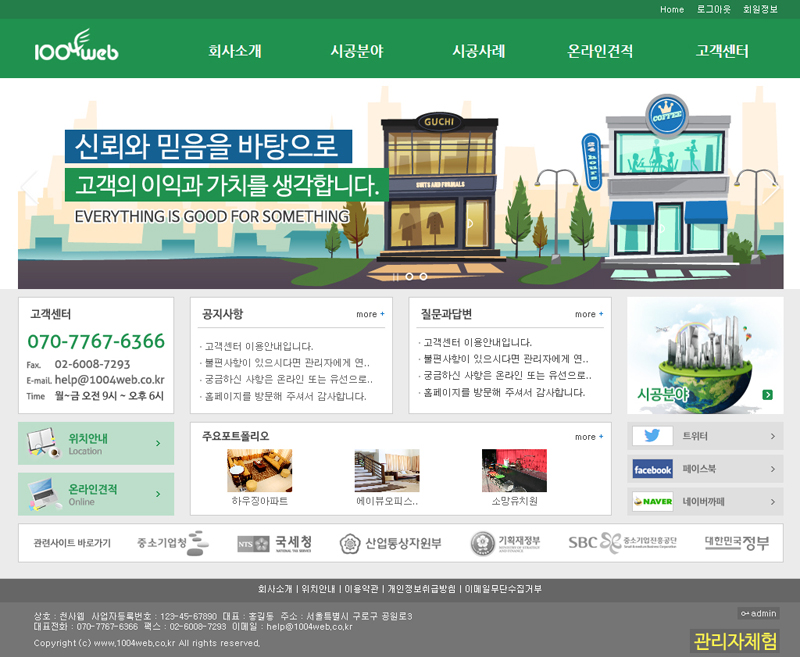The height and width of the screenshot is (657, 800).
Task: Show the previous banner slide arrow
Action: tap(29, 187)
